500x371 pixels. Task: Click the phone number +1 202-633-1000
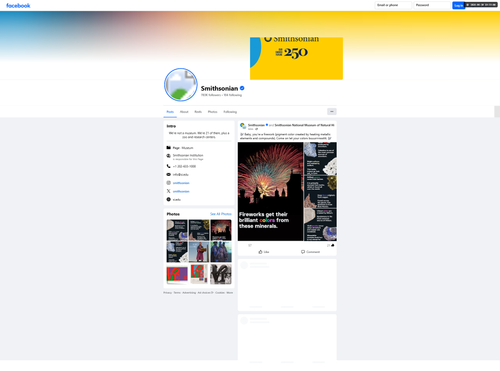pos(184,166)
